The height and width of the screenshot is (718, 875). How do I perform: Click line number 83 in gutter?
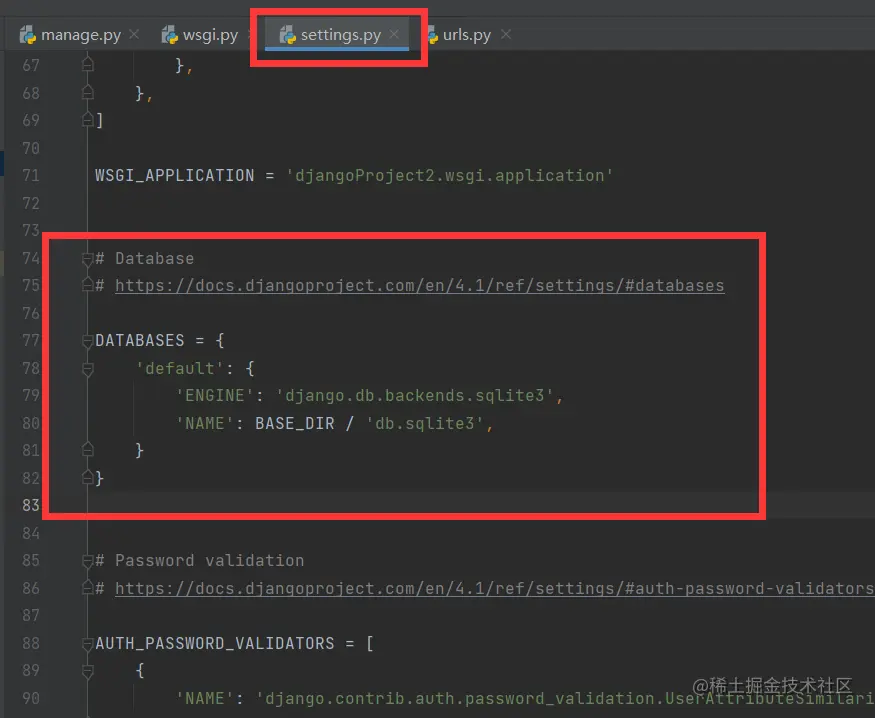click(x=31, y=505)
